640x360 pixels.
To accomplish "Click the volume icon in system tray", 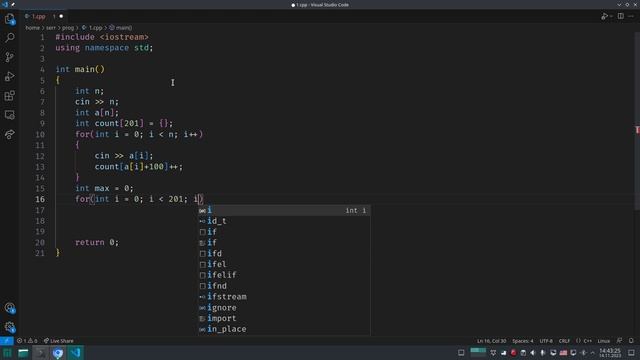I will (x=533, y=353).
